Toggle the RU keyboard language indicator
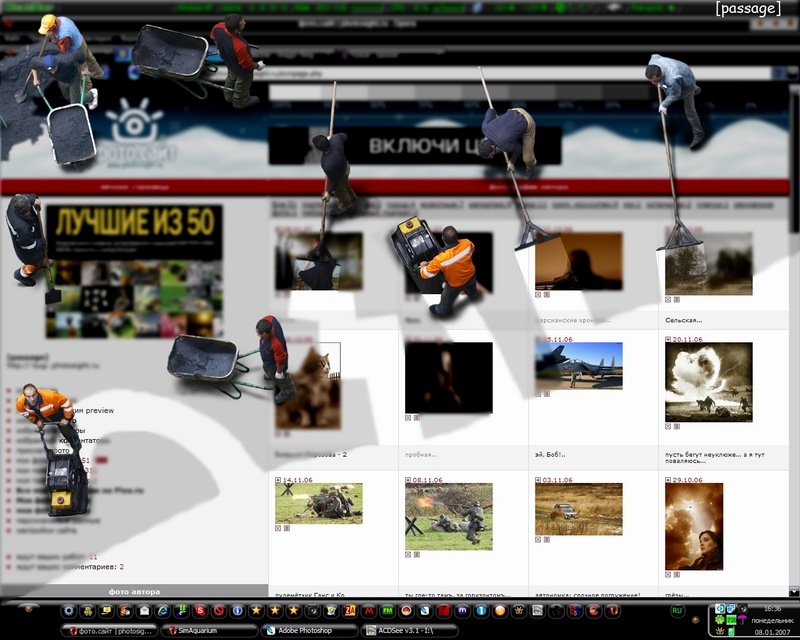Image resolution: width=800 pixels, height=640 pixels. tap(677, 610)
